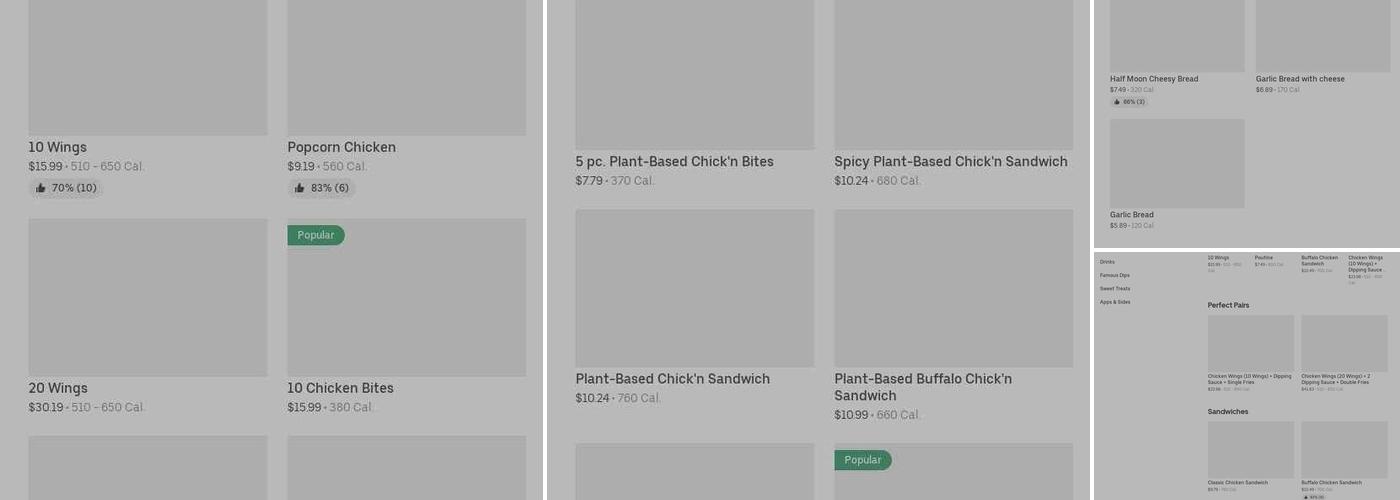Viewport: 1400px width, 500px height.
Task: Jump to Drinks menu category
Action: point(1107,262)
